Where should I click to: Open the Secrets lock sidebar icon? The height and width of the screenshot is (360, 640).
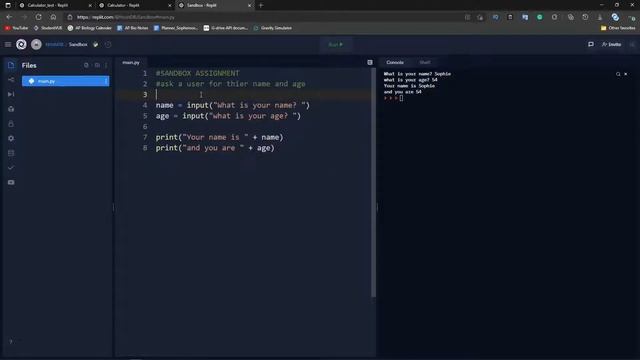[11, 124]
